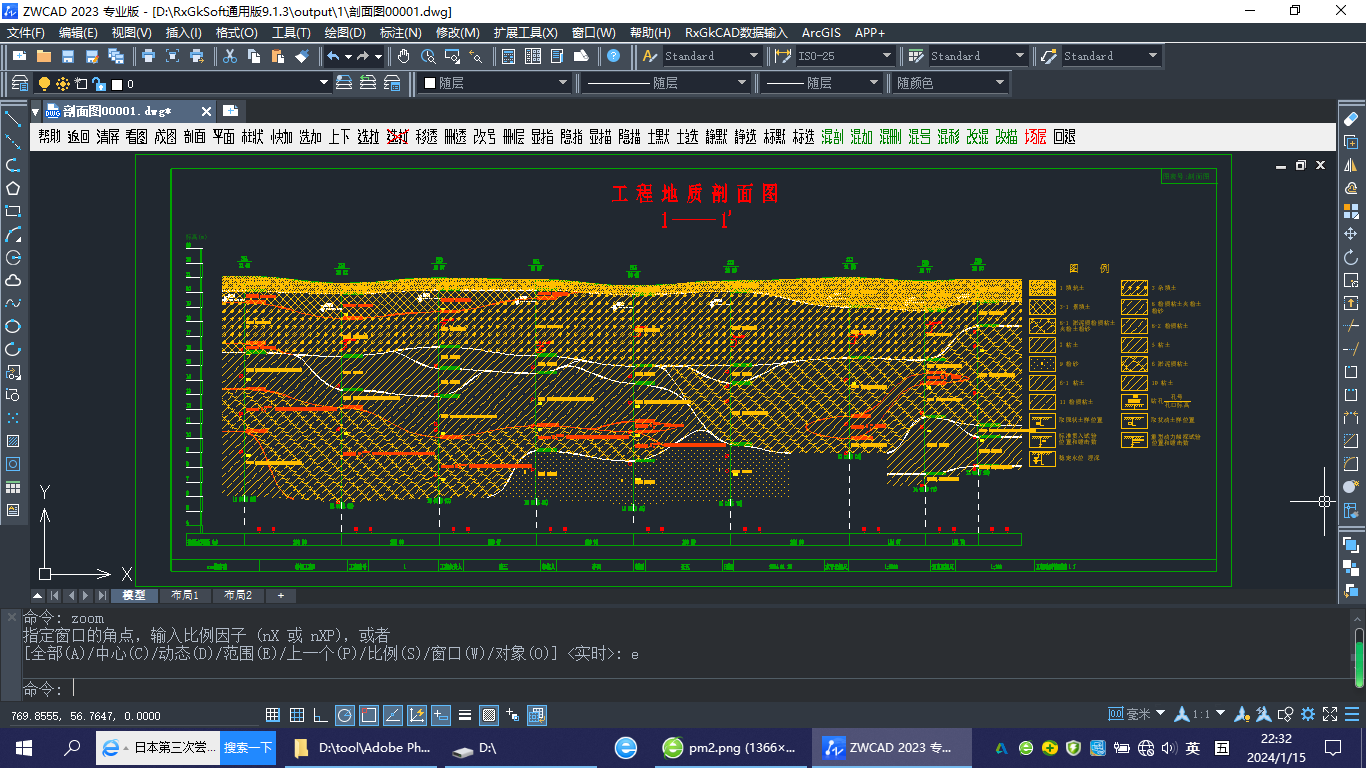Click the Mirror tool in right toolbar

[x=1351, y=165]
